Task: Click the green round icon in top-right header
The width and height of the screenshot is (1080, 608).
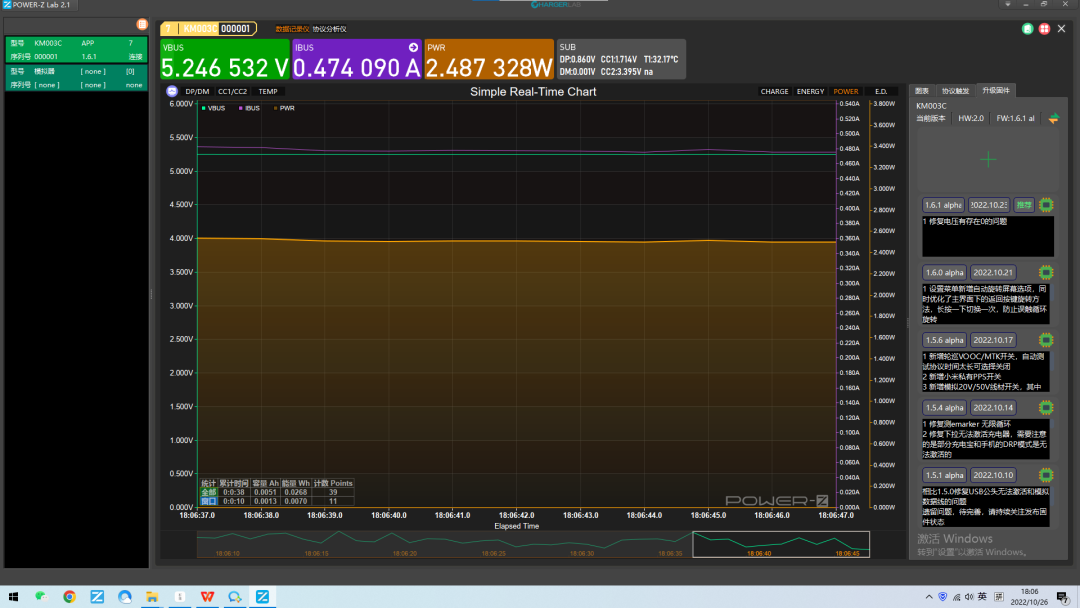Action: coord(1027,28)
